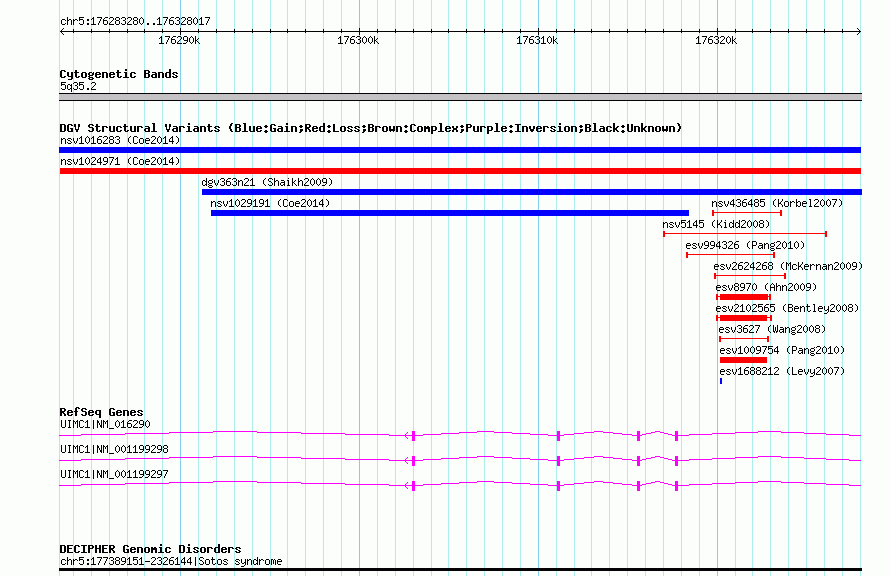Open esv1688212 (Levy2007) label
This screenshot has width=890, height=576.
click(782, 371)
